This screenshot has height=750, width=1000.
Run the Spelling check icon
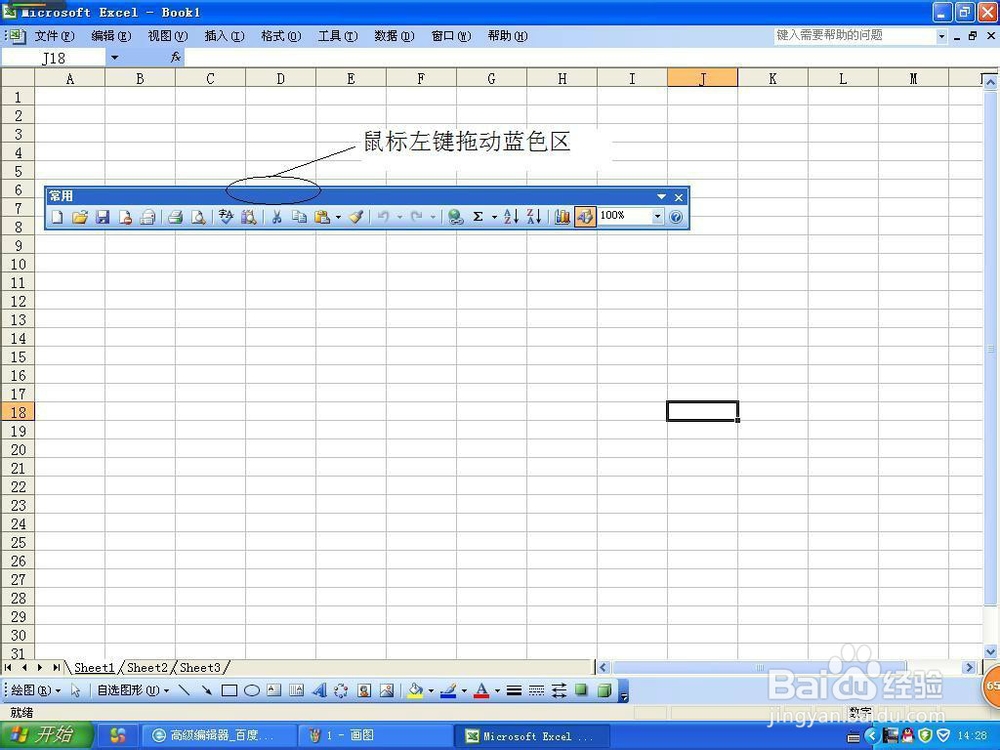(226, 217)
